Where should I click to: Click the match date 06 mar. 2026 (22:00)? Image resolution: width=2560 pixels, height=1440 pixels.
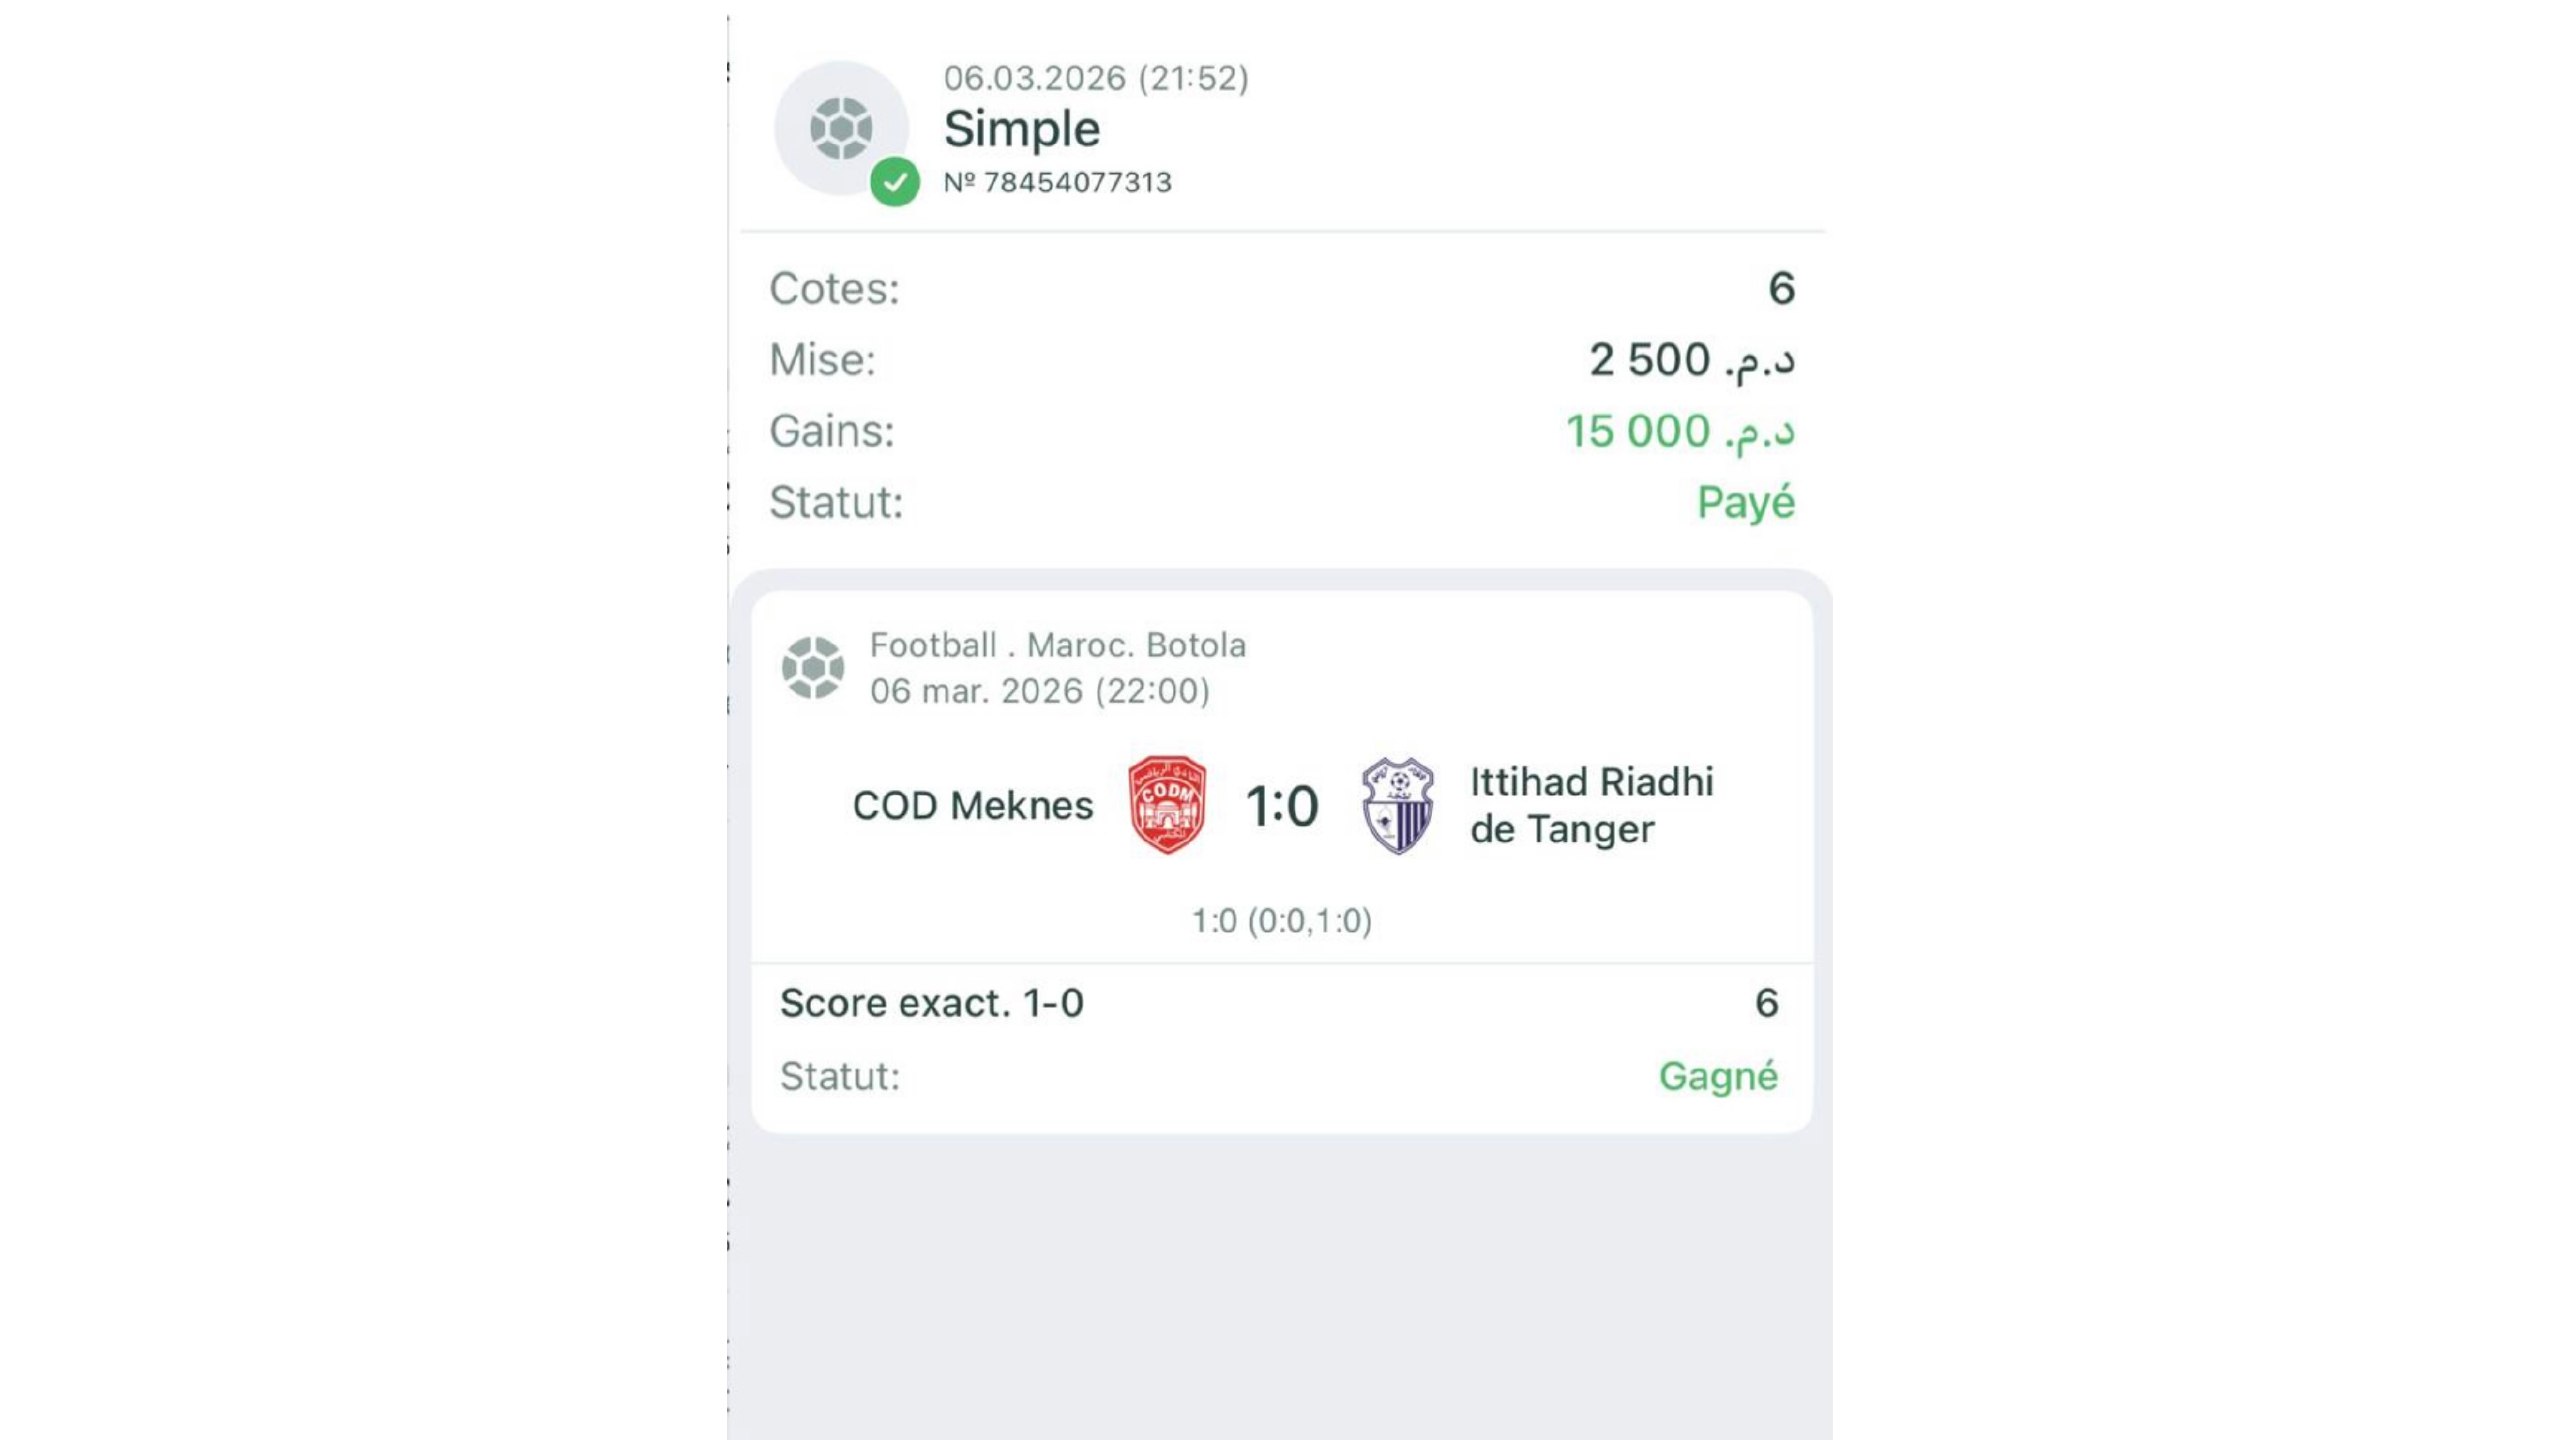(x=1040, y=691)
